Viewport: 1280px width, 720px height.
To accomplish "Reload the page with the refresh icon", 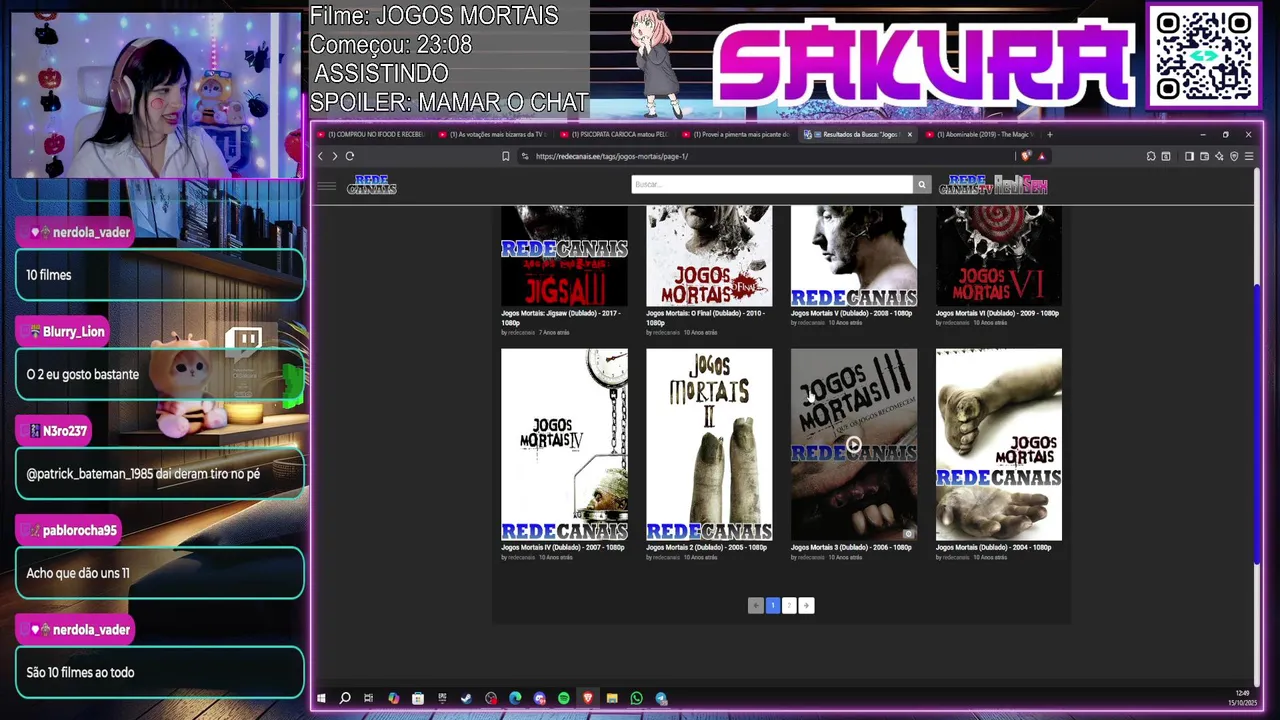I will 349,156.
